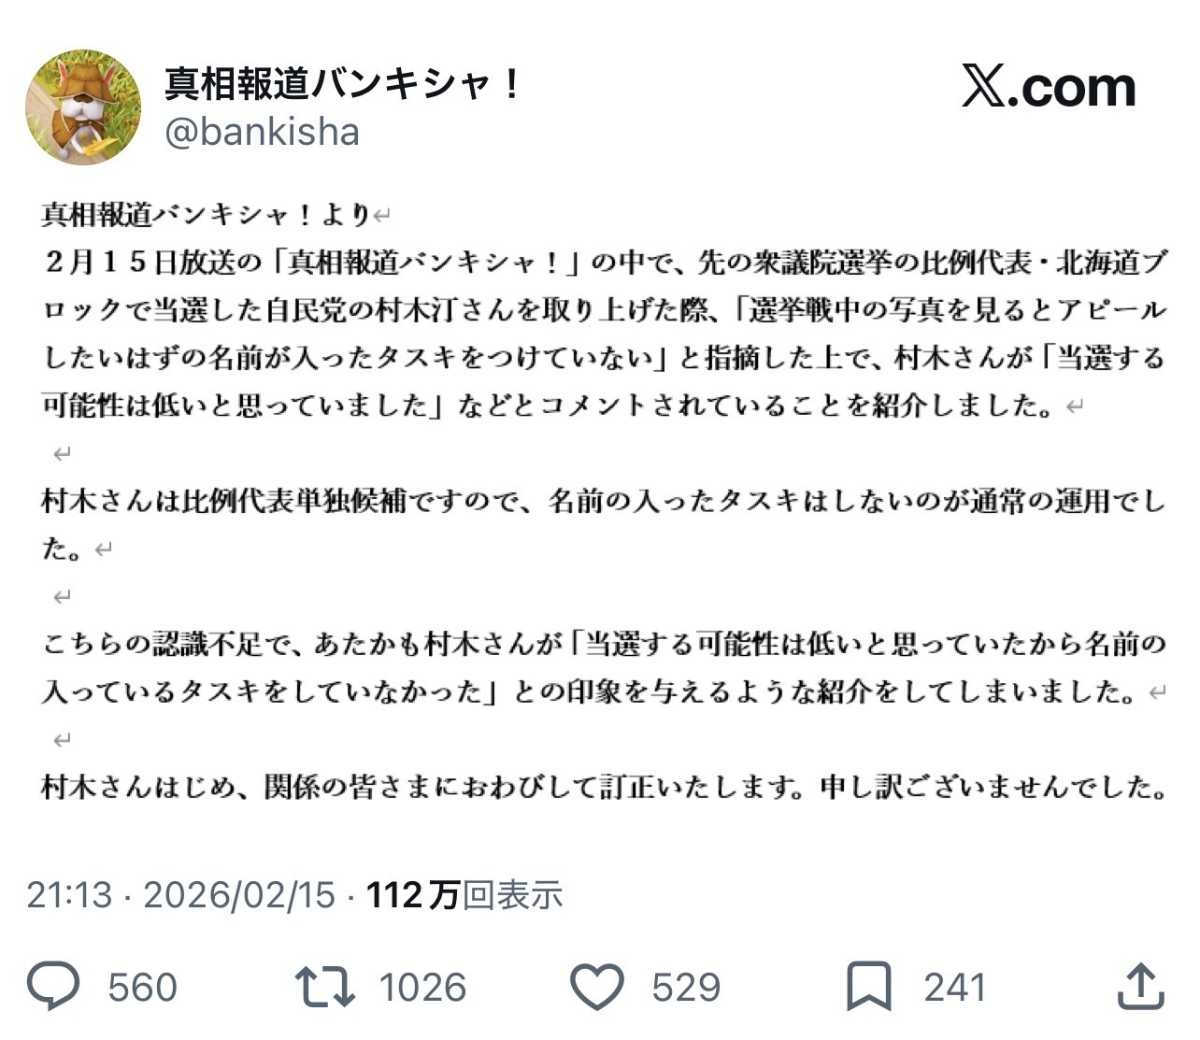Repost this tweet using the retweet icon
The height and width of the screenshot is (1040, 1200).
tap(325, 986)
